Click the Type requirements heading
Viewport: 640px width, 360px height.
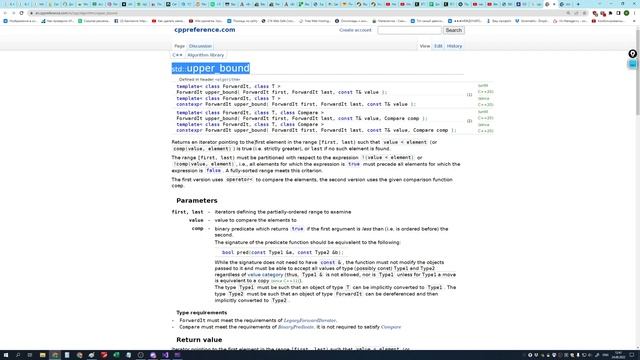[202, 313]
